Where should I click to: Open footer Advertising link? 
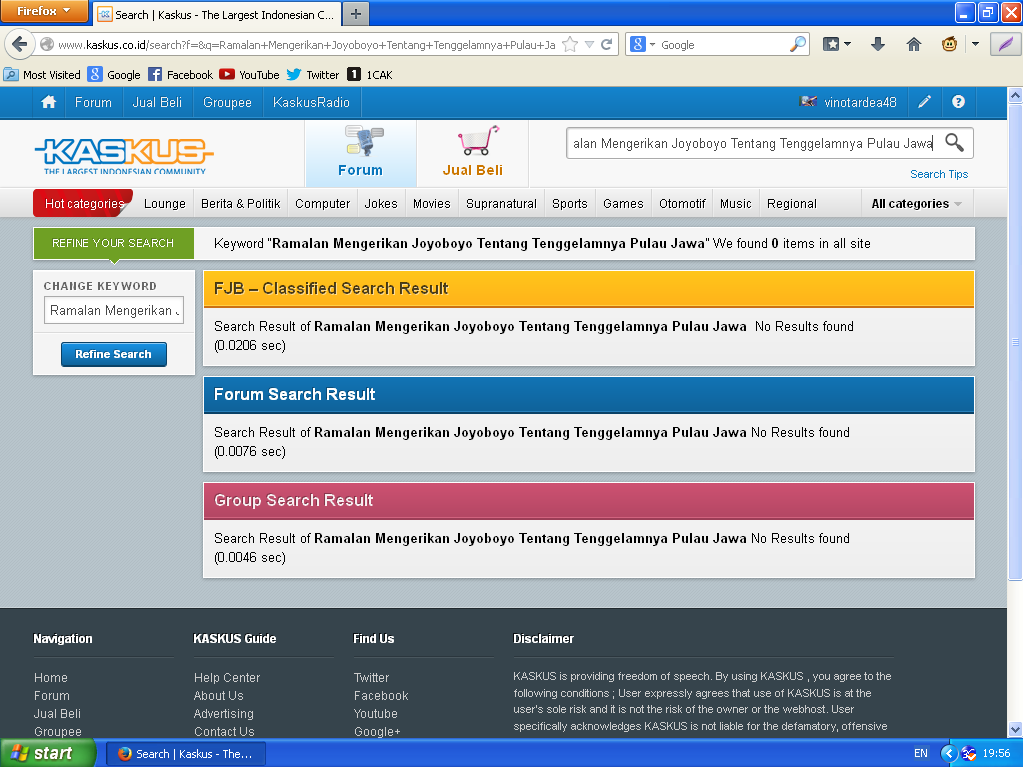(224, 714)
